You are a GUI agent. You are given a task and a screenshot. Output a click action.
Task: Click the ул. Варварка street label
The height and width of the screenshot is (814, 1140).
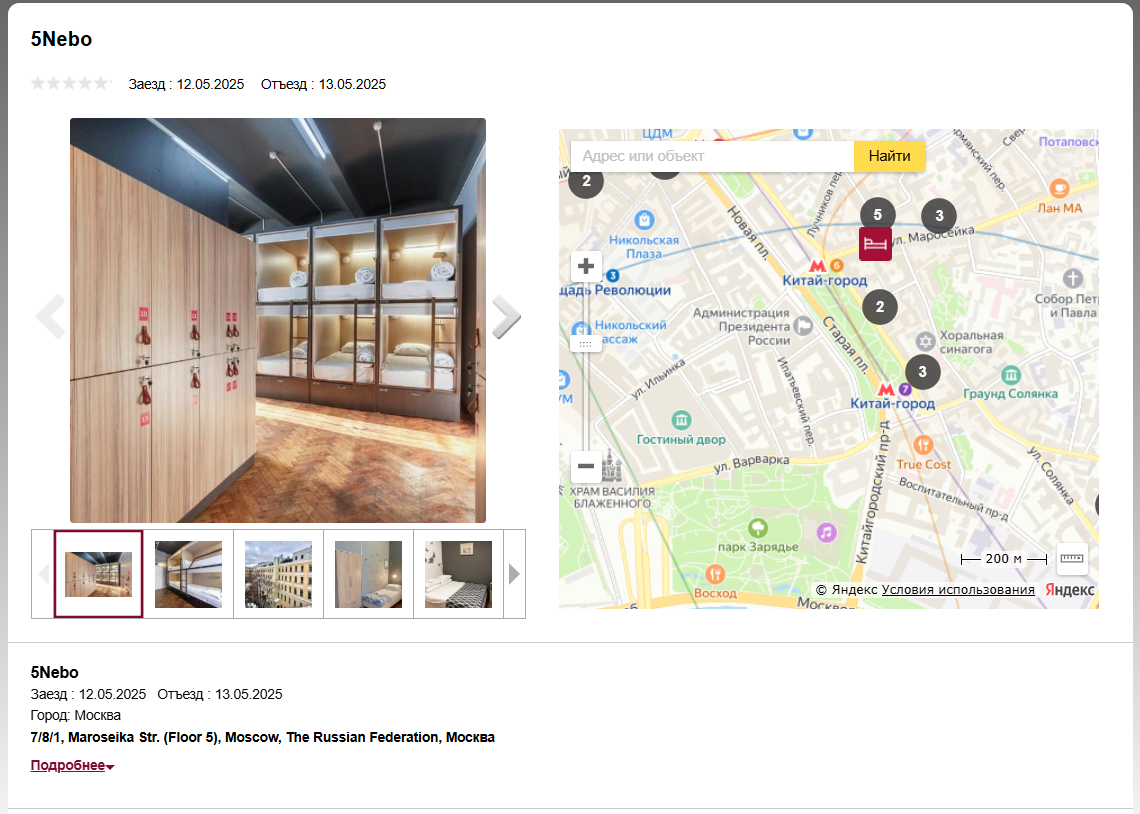pos(751,464)
